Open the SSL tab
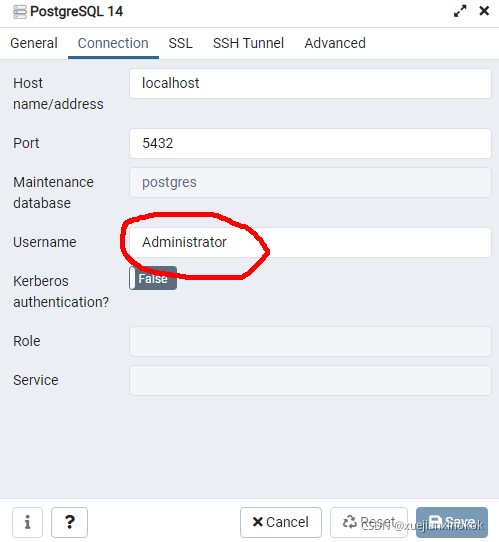The image size is (499, 542). (x=180, y=44)
